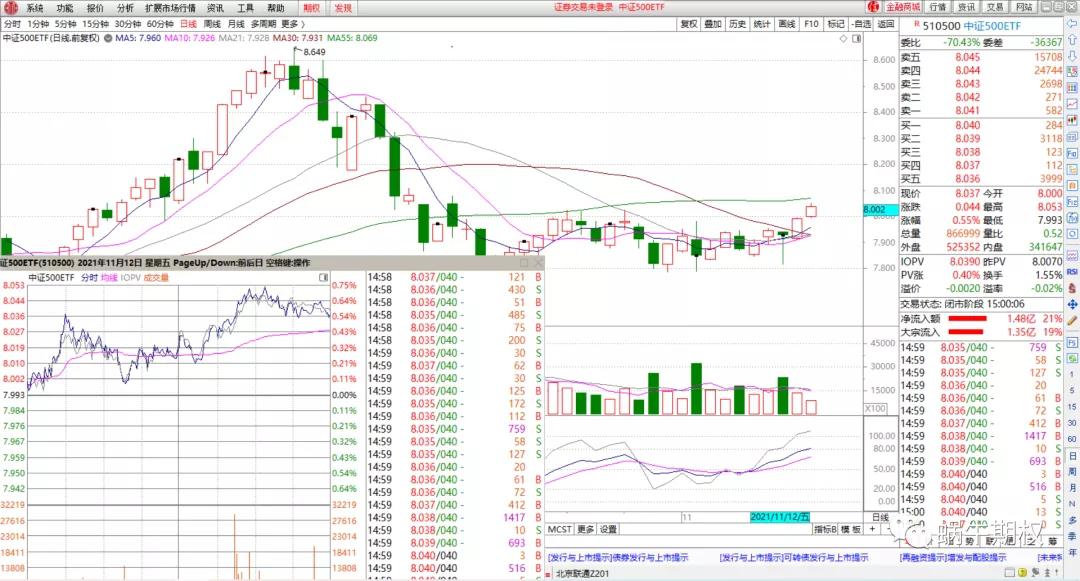Toggle the 叠加 overlay option

pos(713,23)
